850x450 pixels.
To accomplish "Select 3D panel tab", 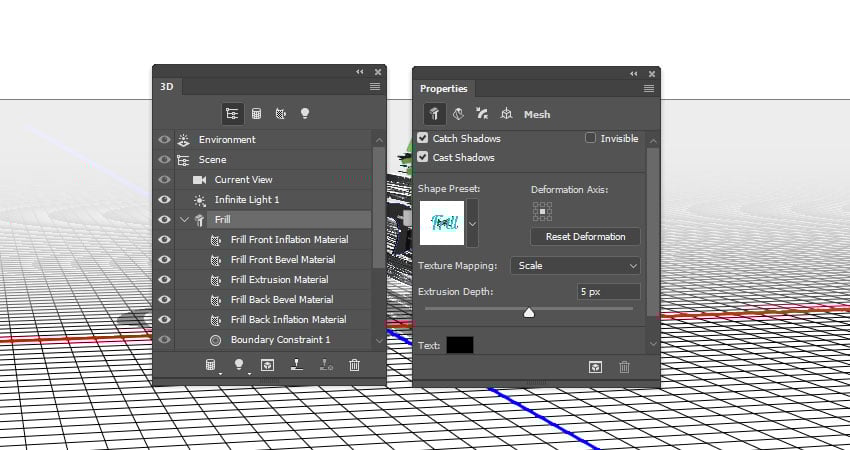I will [167, 87].
